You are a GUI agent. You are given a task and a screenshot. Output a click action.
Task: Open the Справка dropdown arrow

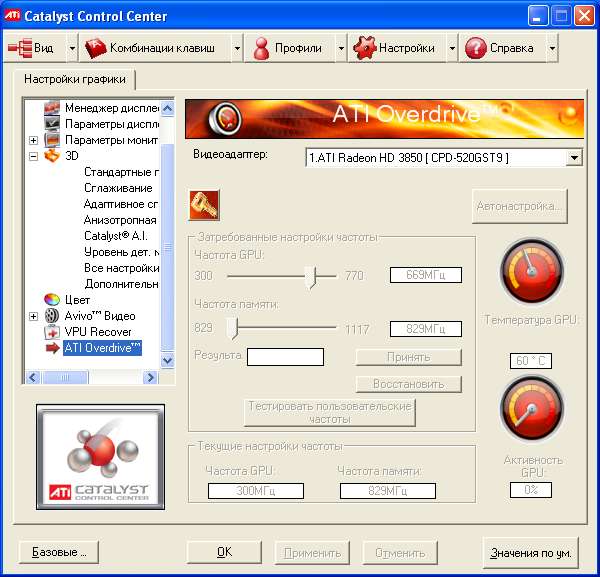pyautogui.click(x=552, y=48)
